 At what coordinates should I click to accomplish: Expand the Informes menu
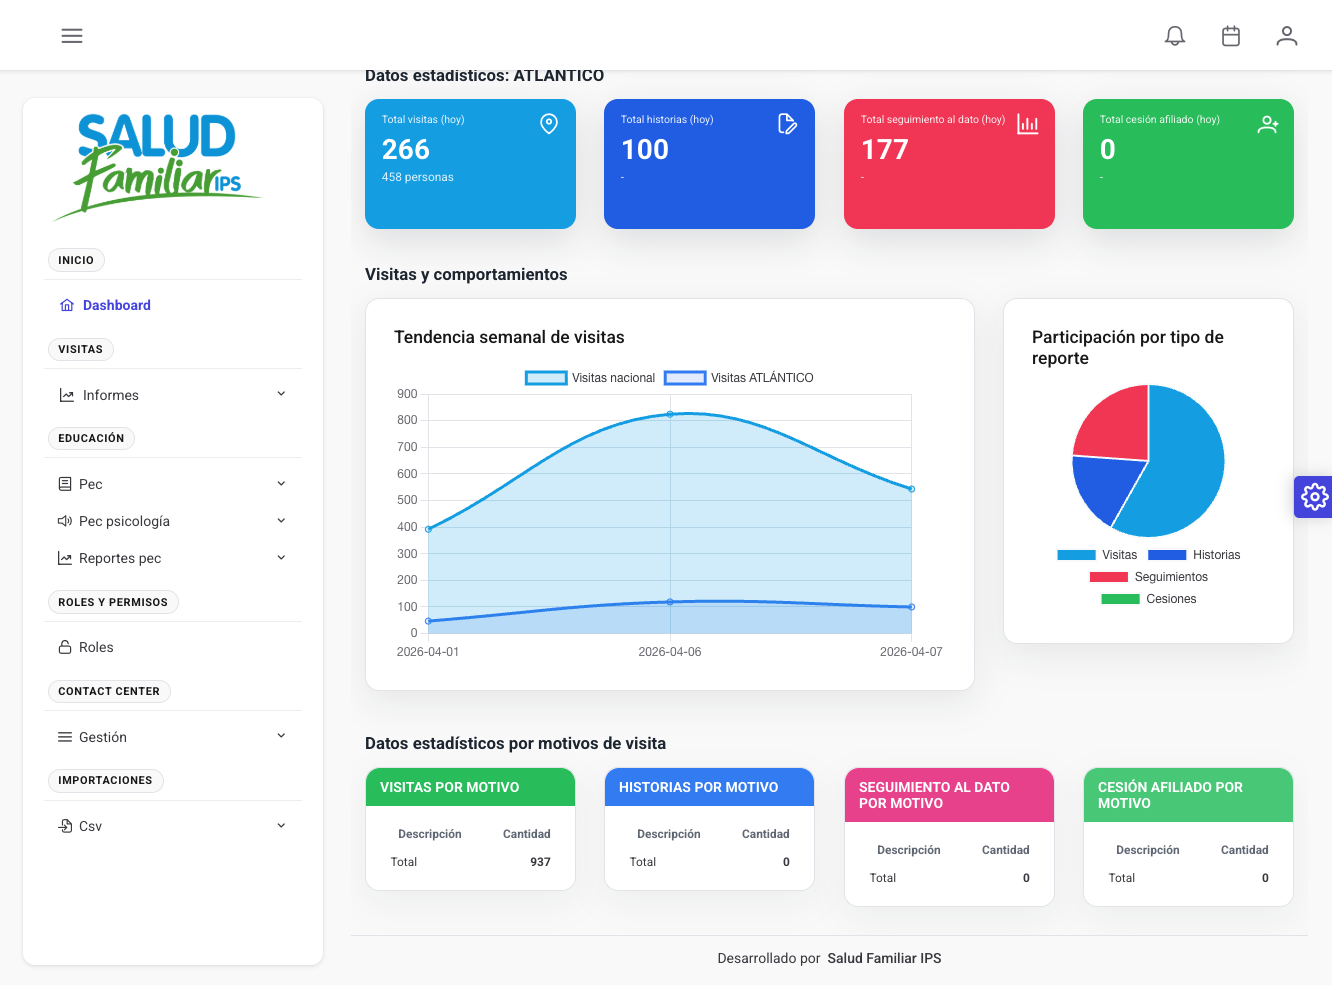click(110, 395)
